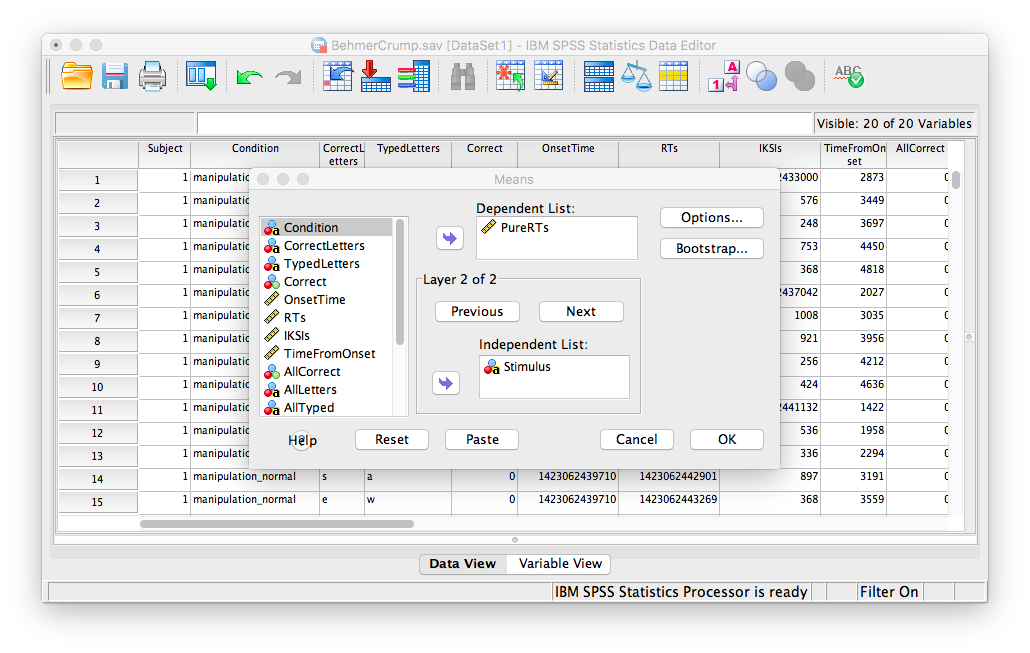The height and width of the screenshot is (653, 1030).
Task: Select TimeFromOnset in variable list
Action: [326, 353]
